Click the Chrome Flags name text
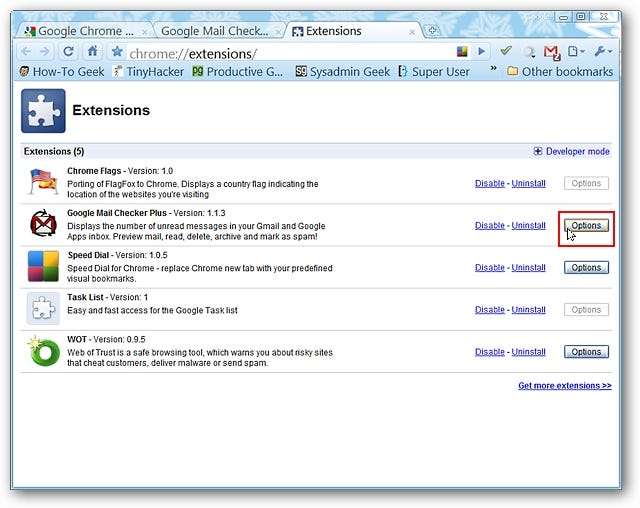This screenshot has height=508, width=640. point(94,171)
